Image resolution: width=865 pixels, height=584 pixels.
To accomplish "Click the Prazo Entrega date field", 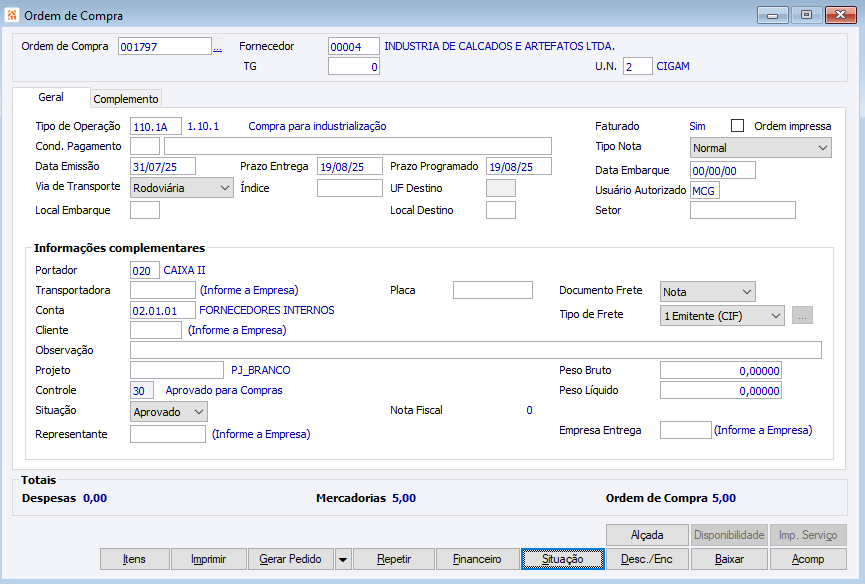I will (x=350, y=166).
